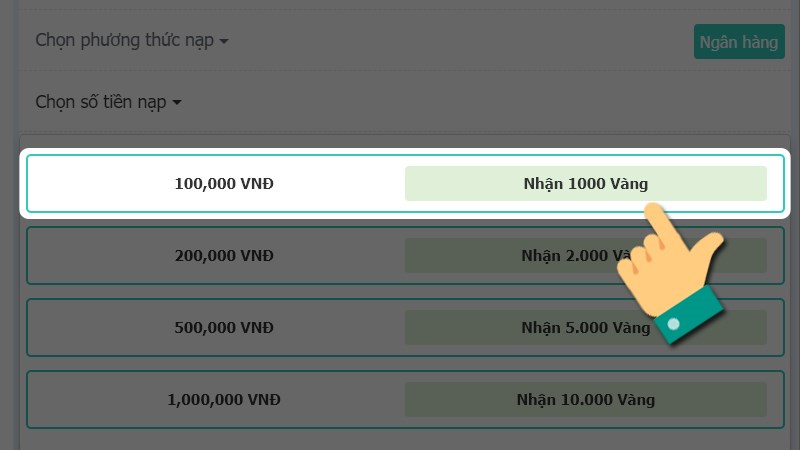Select the 100,000 VNĐ top-up option
The height and width of the screenshot is (450, 800).
point(405,184)
